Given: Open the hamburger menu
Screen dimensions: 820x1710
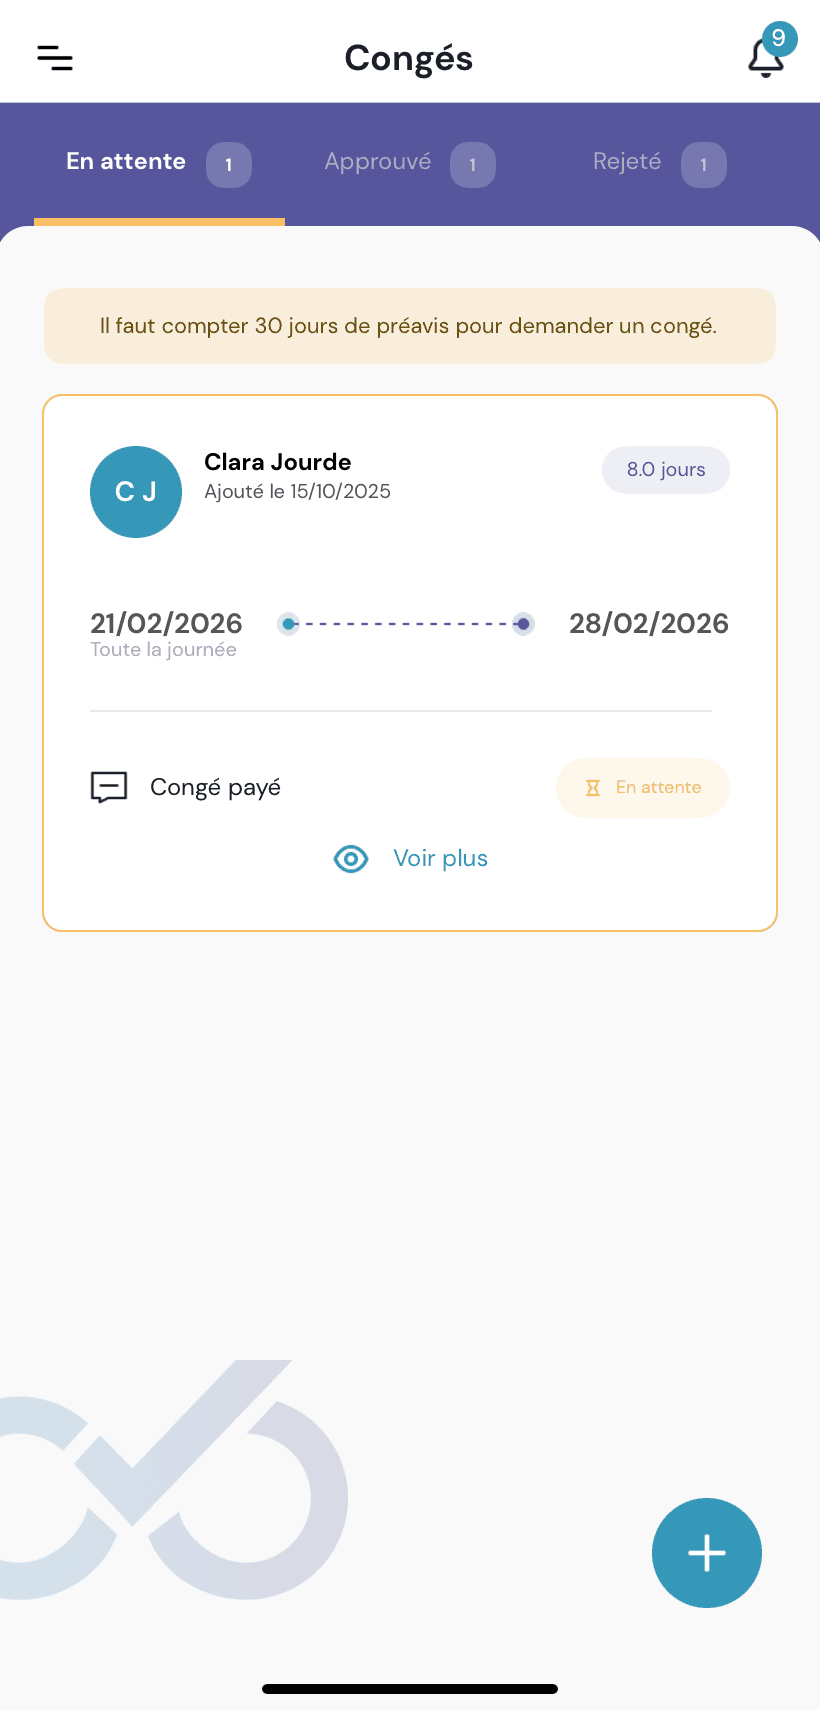Looking at the screenshot, I should (x=55, y=58).
